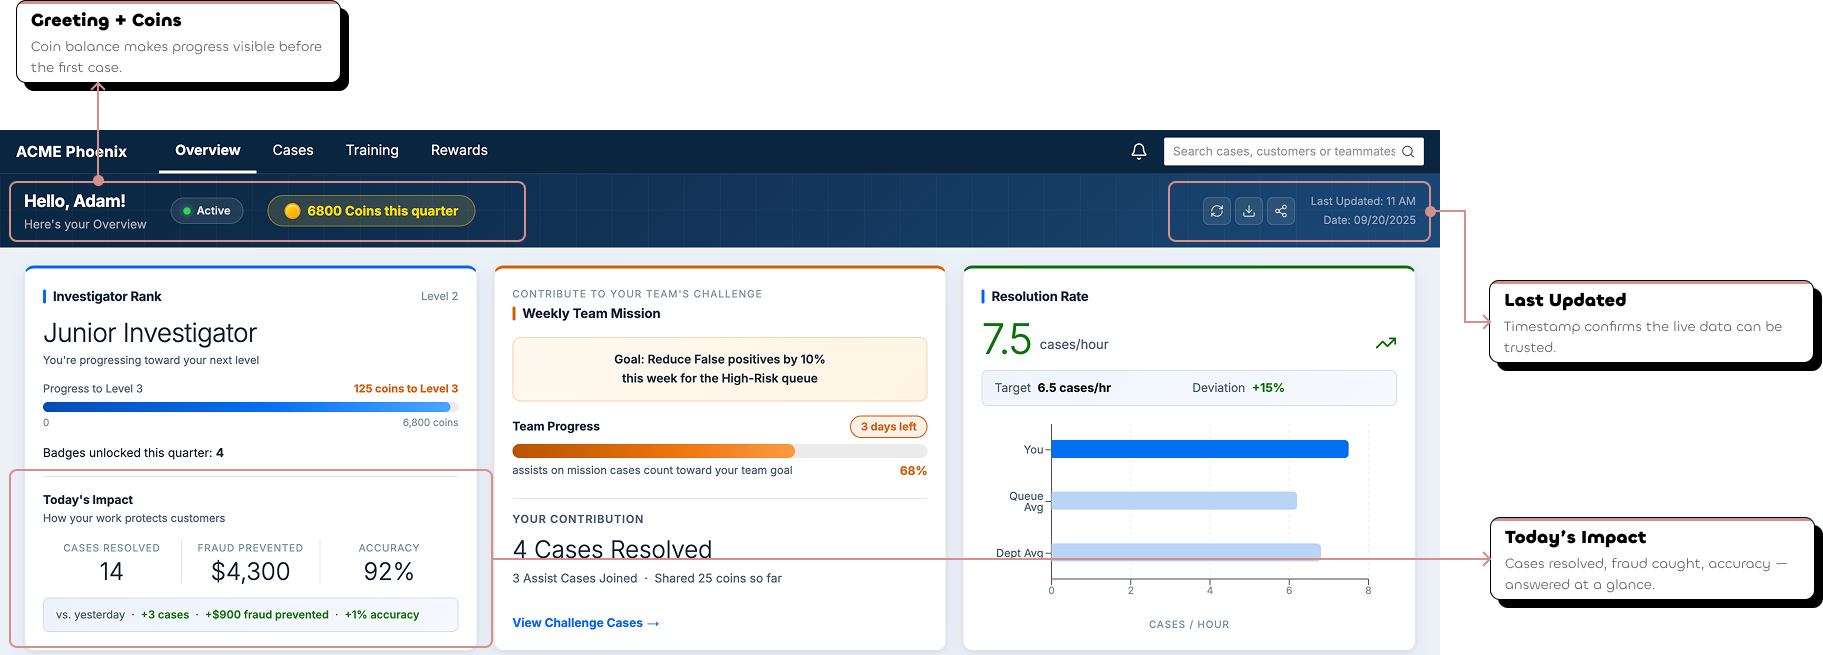1823x655 pixels.
Task: Click the 7.5 cases/hour value
Action: [1045, 340]
